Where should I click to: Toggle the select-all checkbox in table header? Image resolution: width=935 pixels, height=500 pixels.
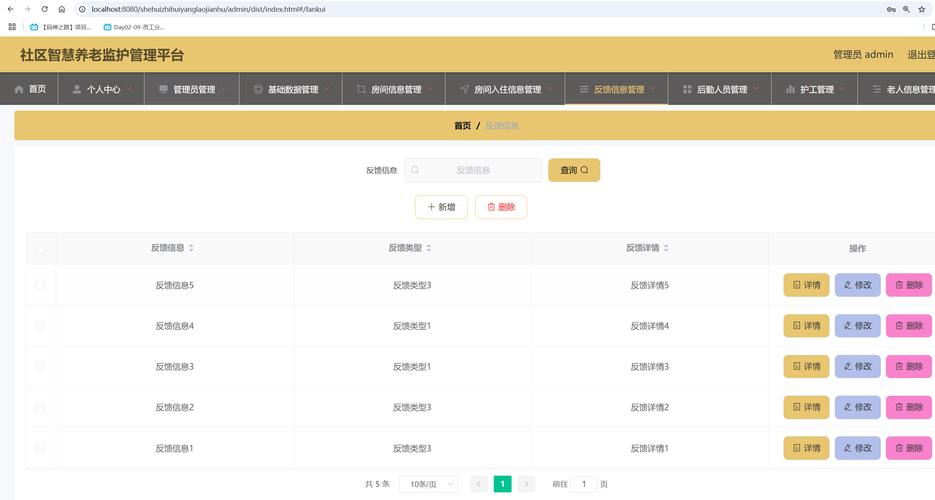[x=41, y=248]
